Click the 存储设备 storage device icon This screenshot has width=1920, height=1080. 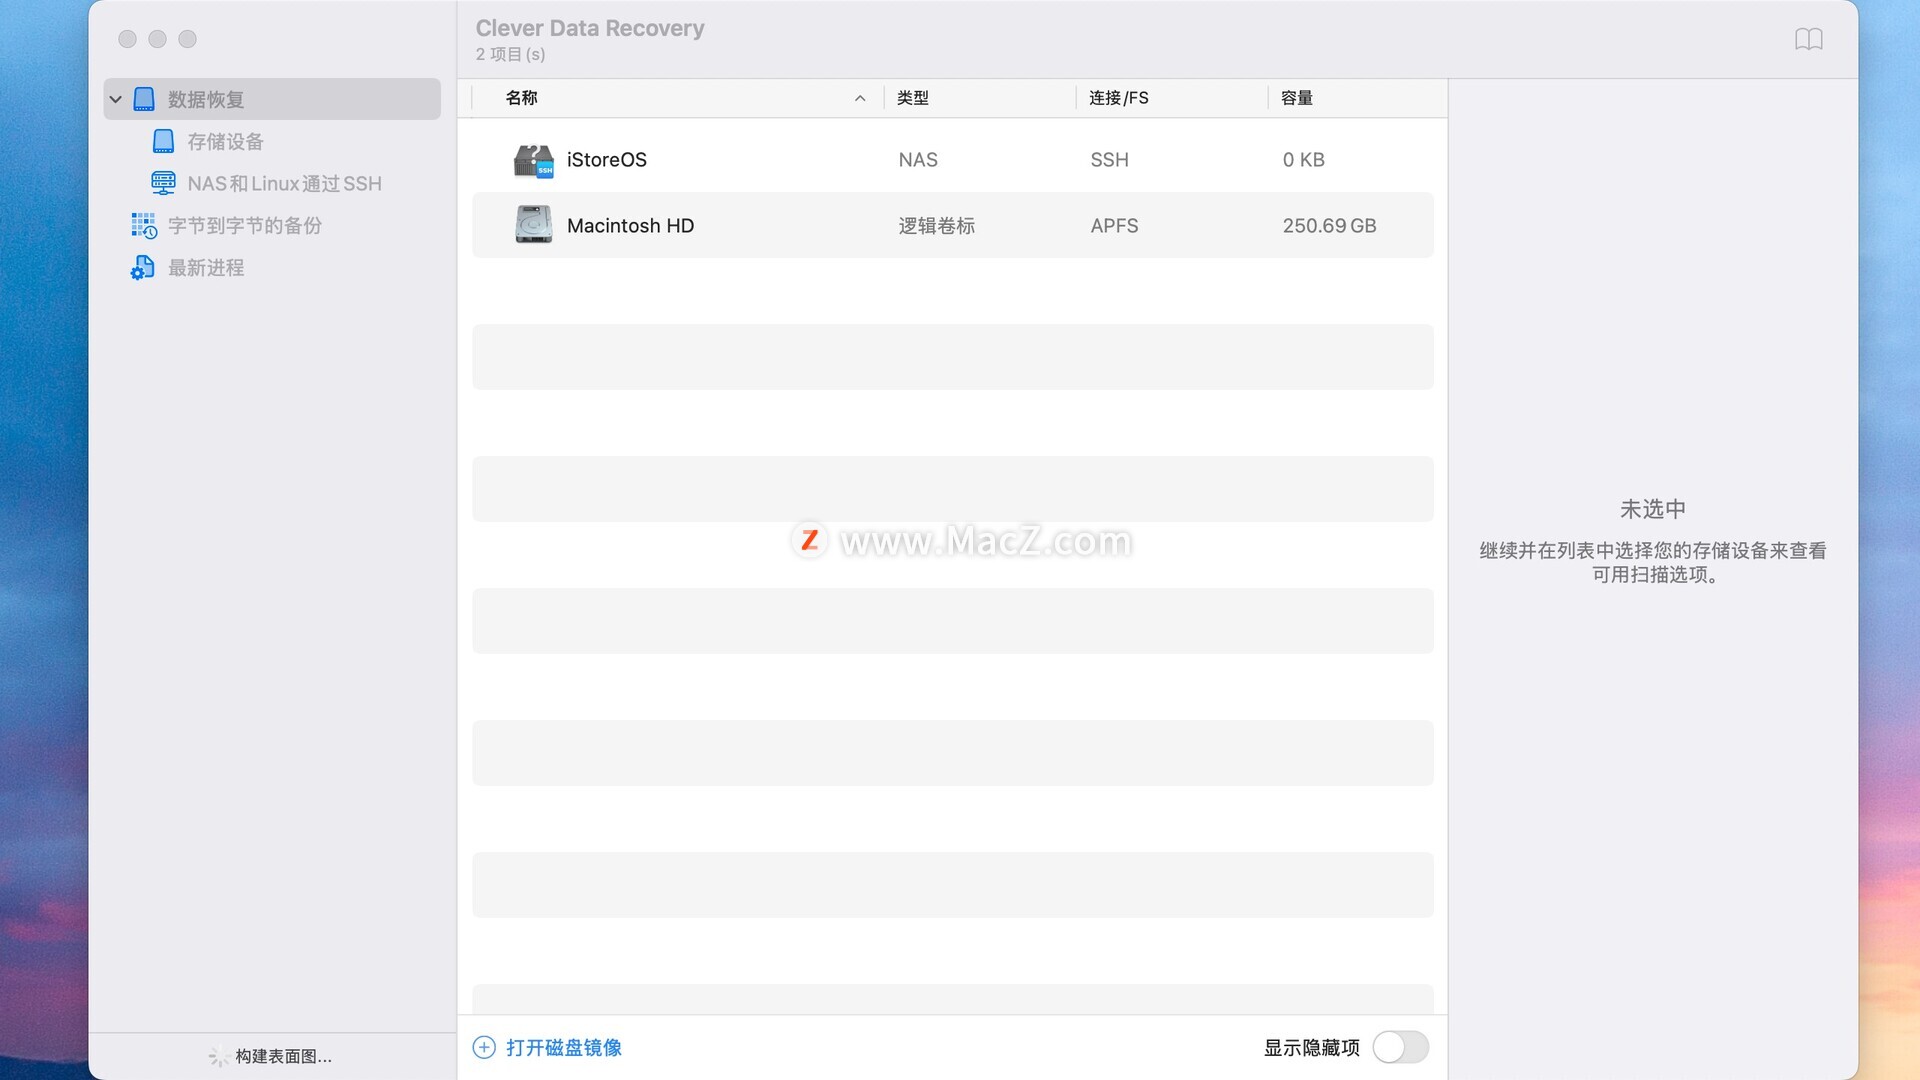(x=163, y=142)
